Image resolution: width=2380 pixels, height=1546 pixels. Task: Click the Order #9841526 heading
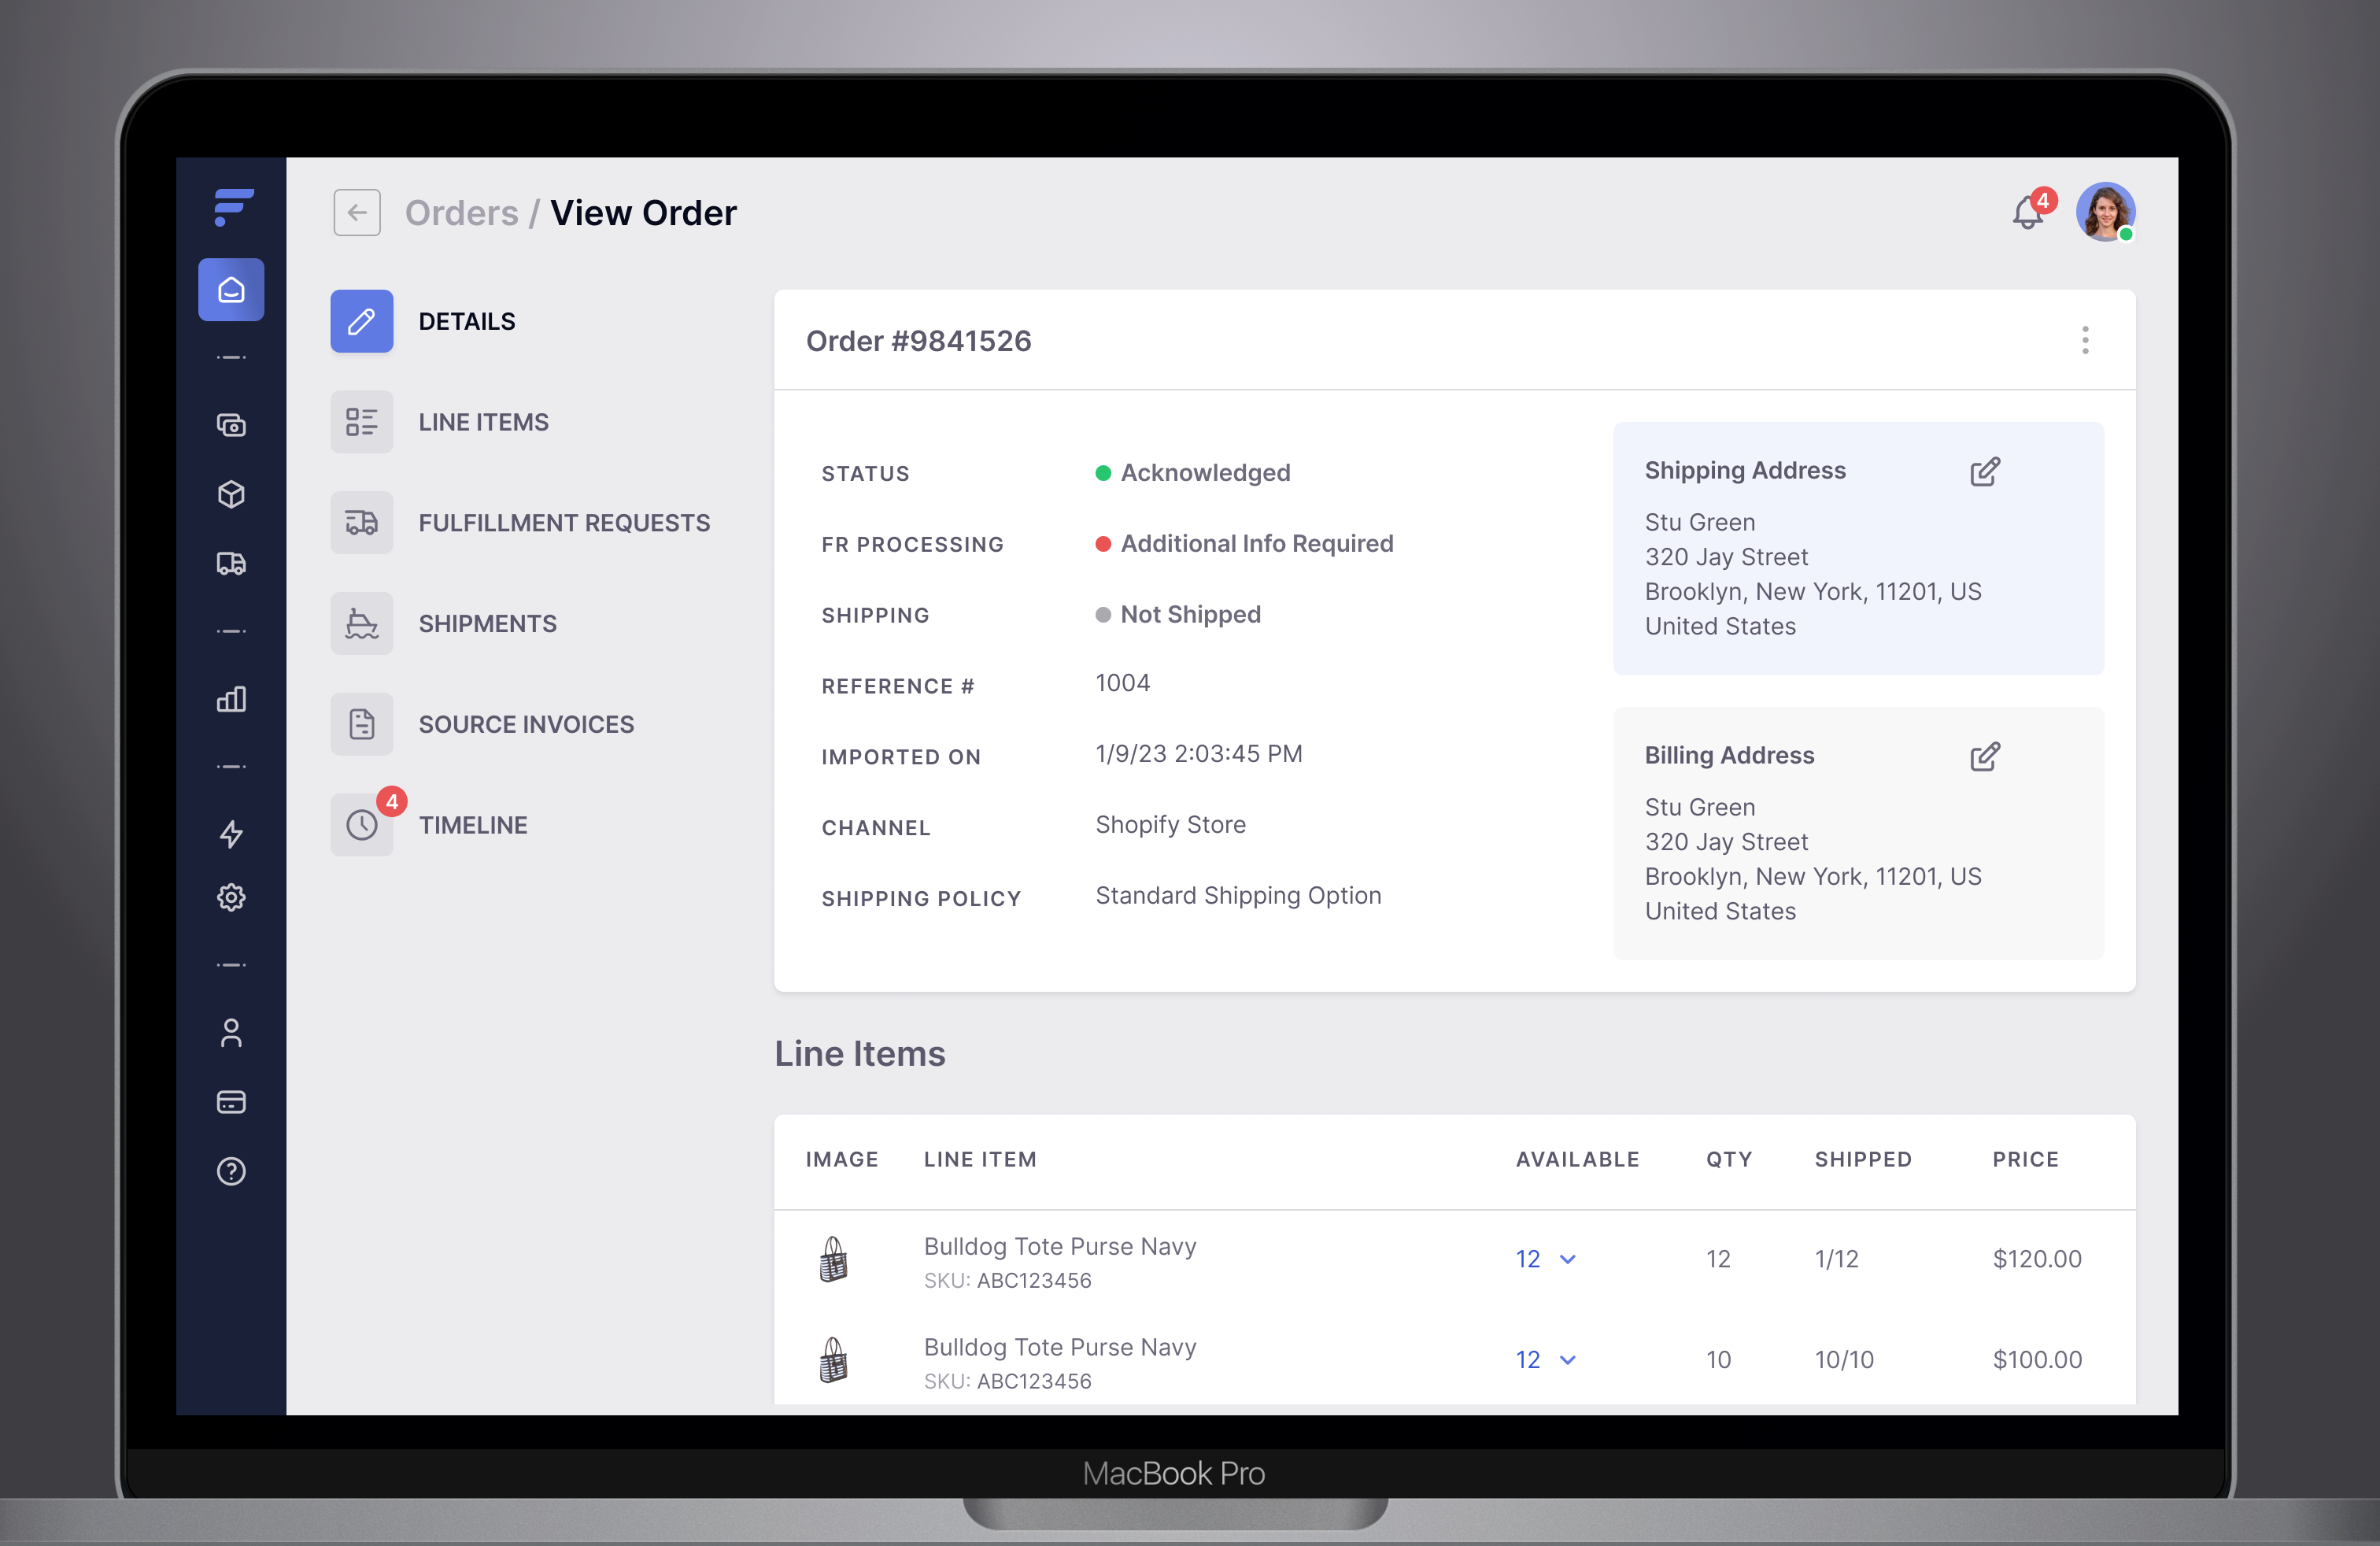tap(918, 341)
